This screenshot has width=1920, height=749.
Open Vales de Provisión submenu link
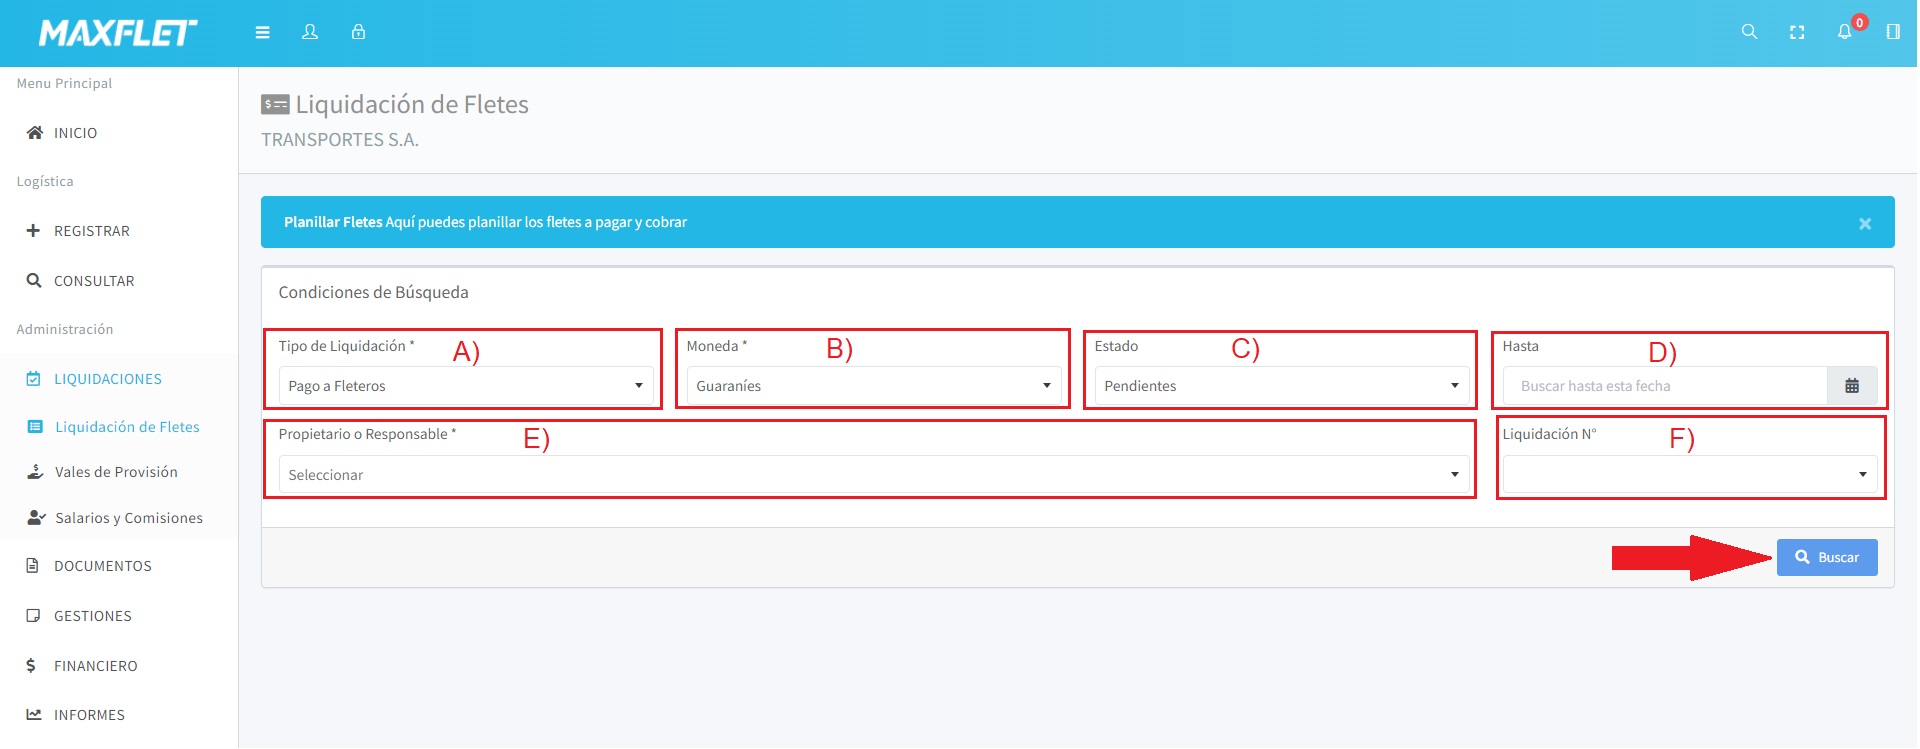click(116, 472)
